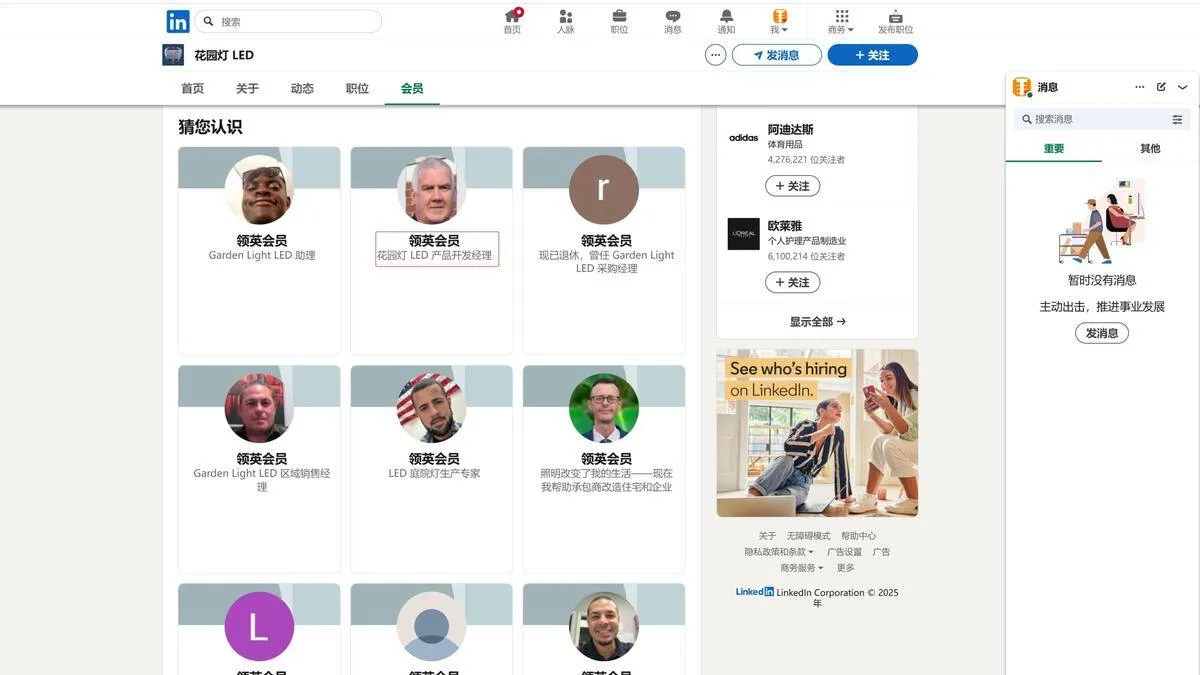Expand the 商务服务 footer dropdown
Image resolution: width=1200 pixels, height=675 pixels.
(802, 568)
